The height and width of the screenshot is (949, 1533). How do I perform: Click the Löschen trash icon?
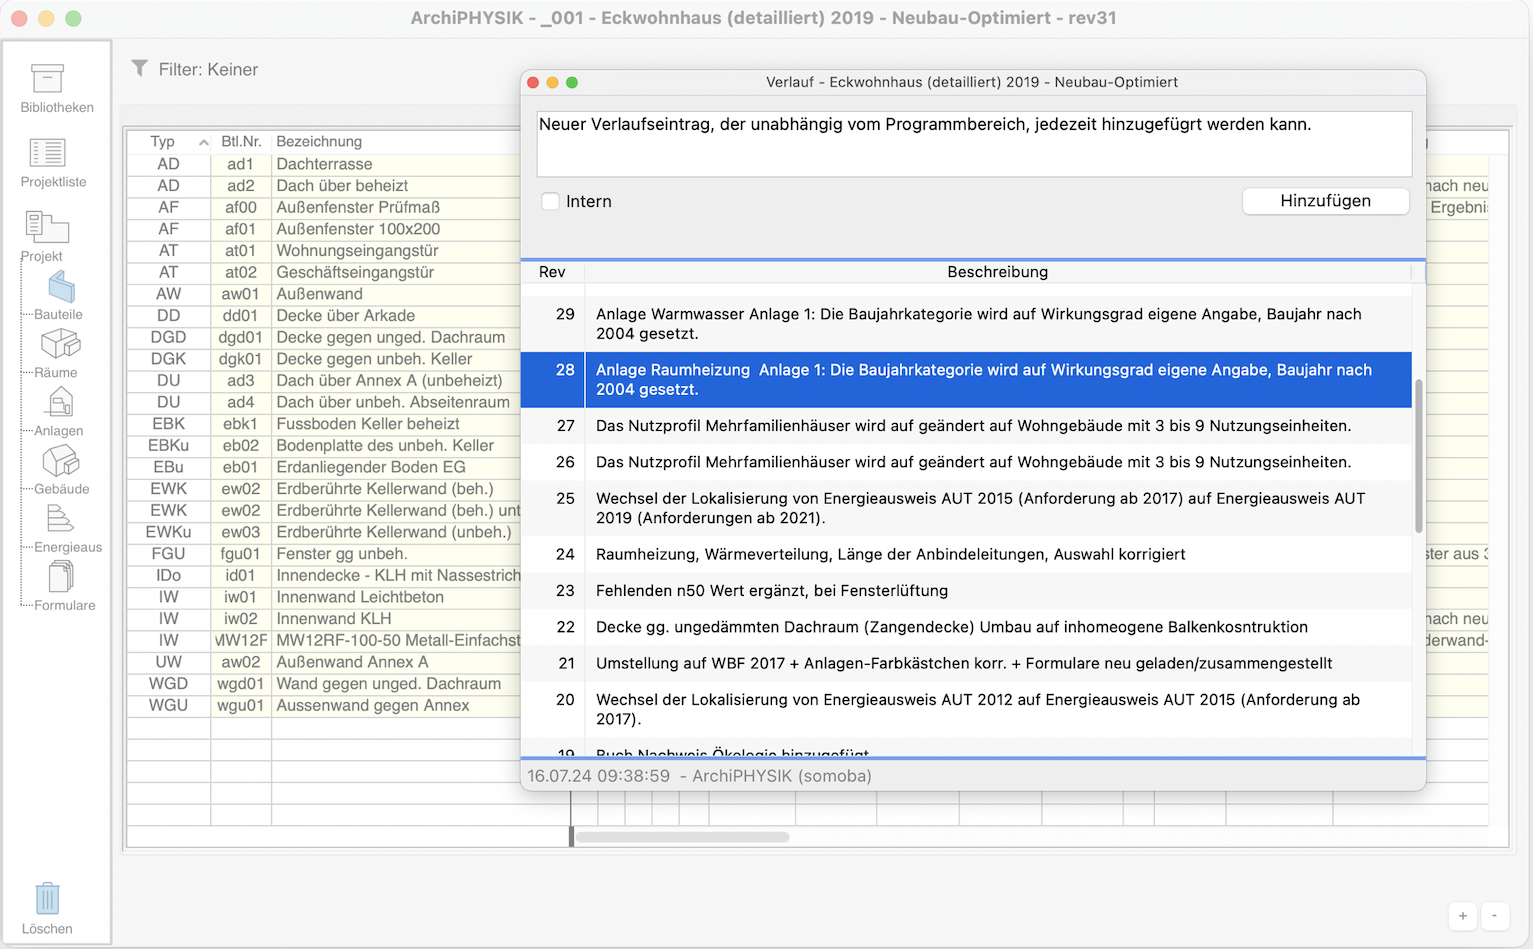(47, 899)
